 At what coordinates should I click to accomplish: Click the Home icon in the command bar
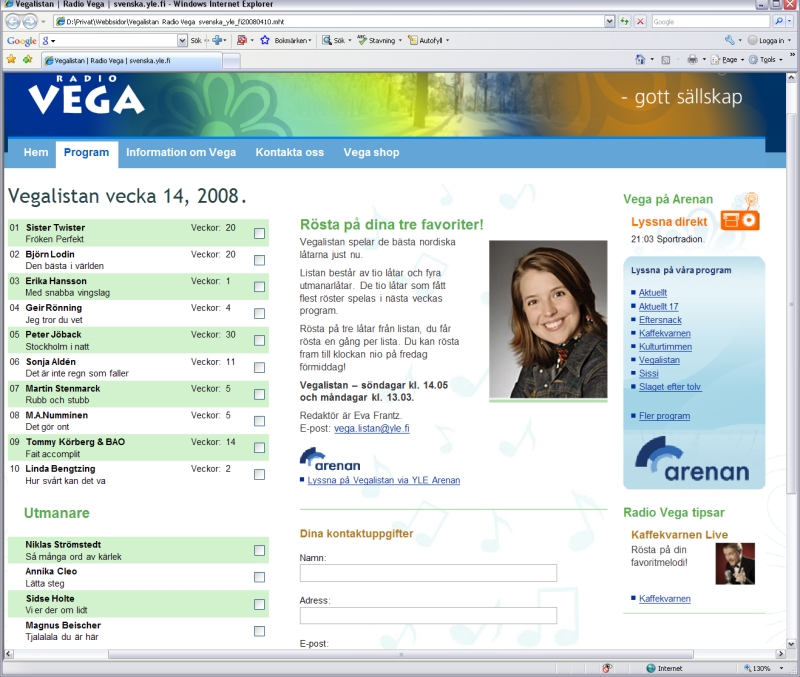(x=640, y=60)
